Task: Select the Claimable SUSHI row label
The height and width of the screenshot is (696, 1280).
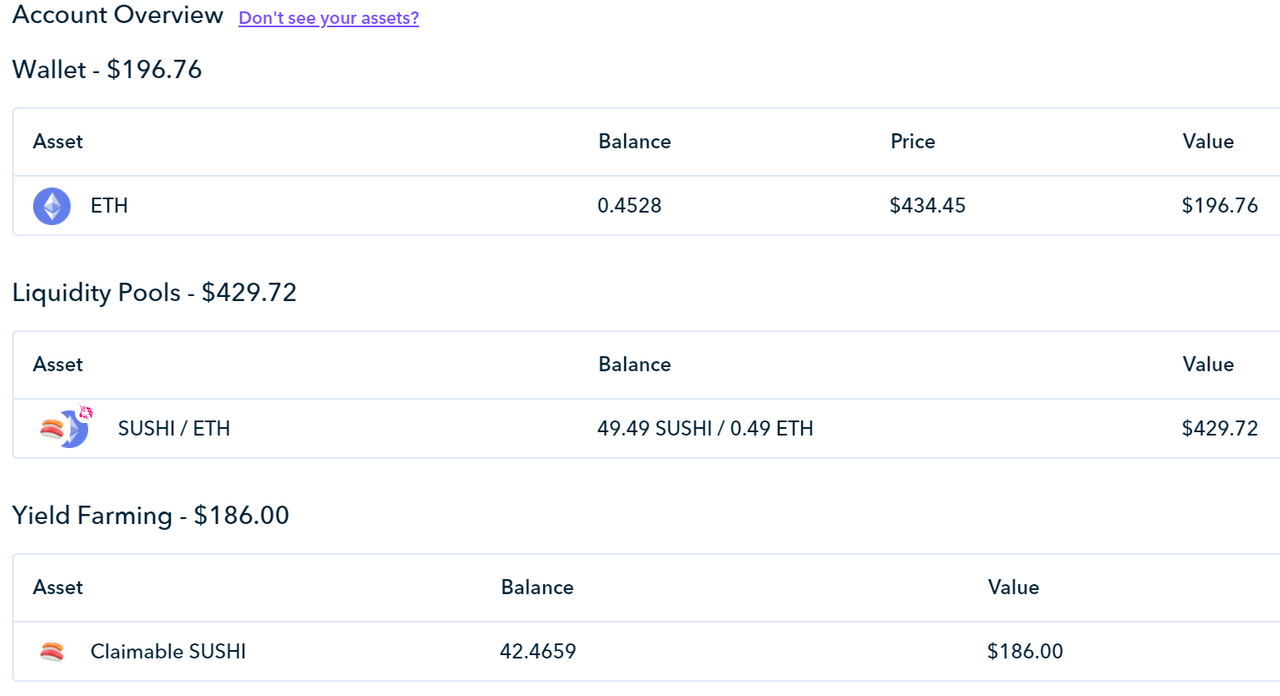Action: coord(168,652)
